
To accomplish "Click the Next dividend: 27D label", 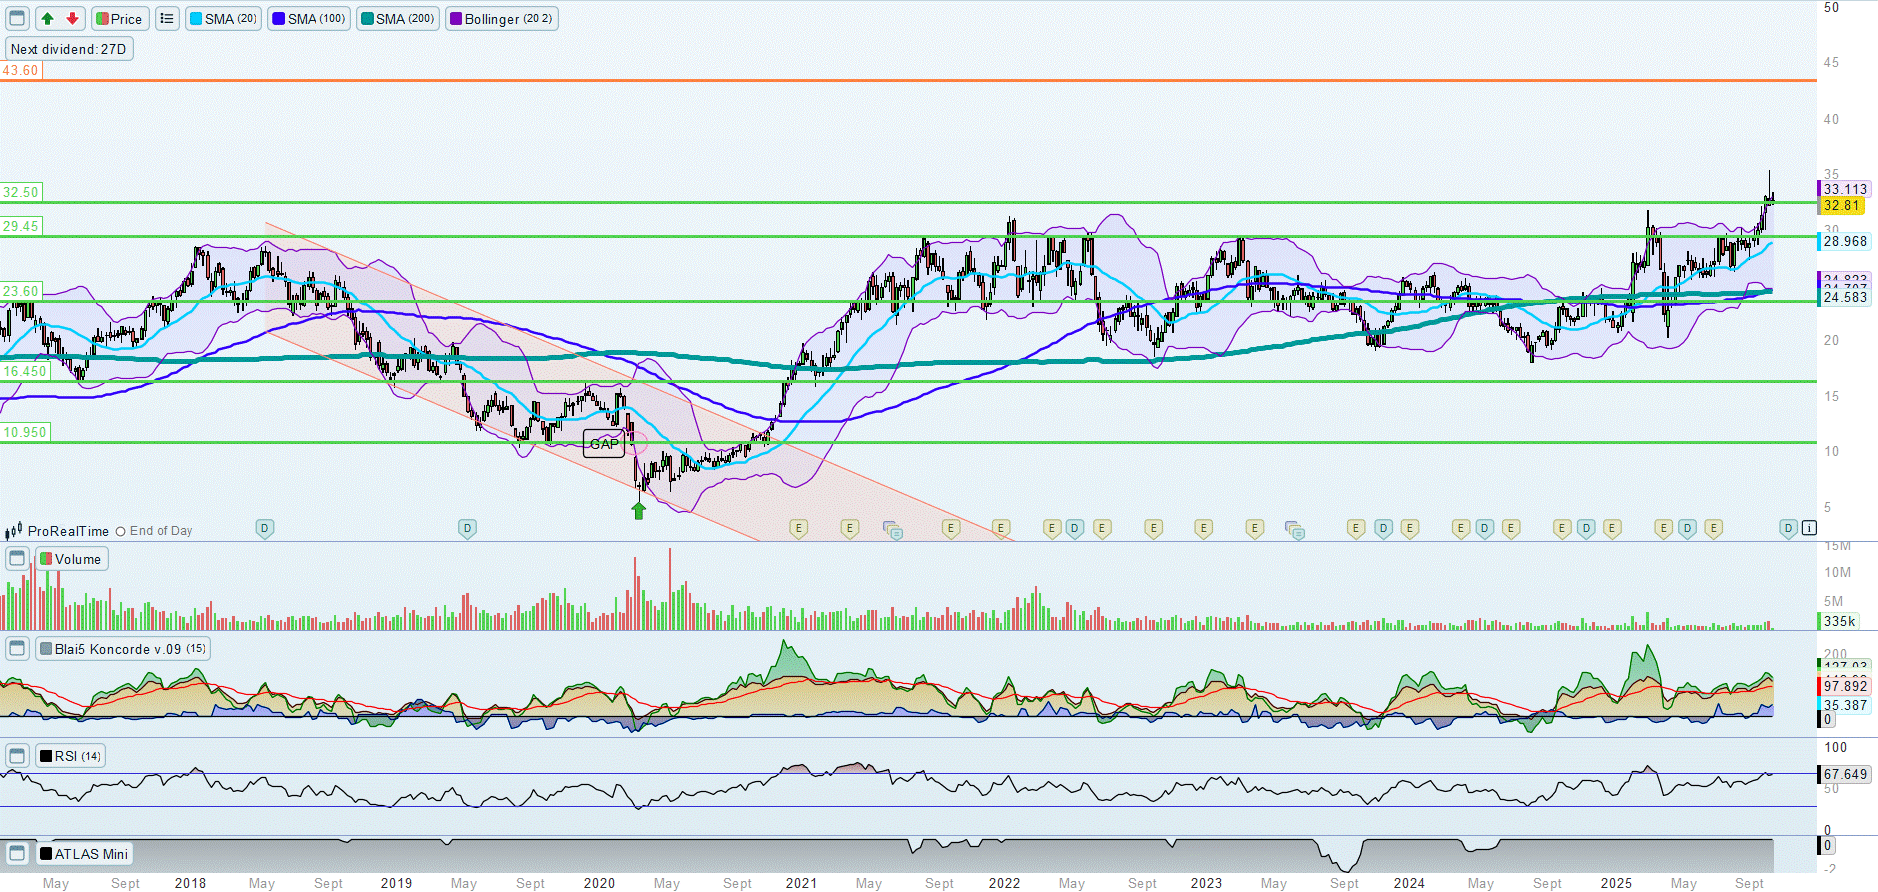I will [69, 49].
